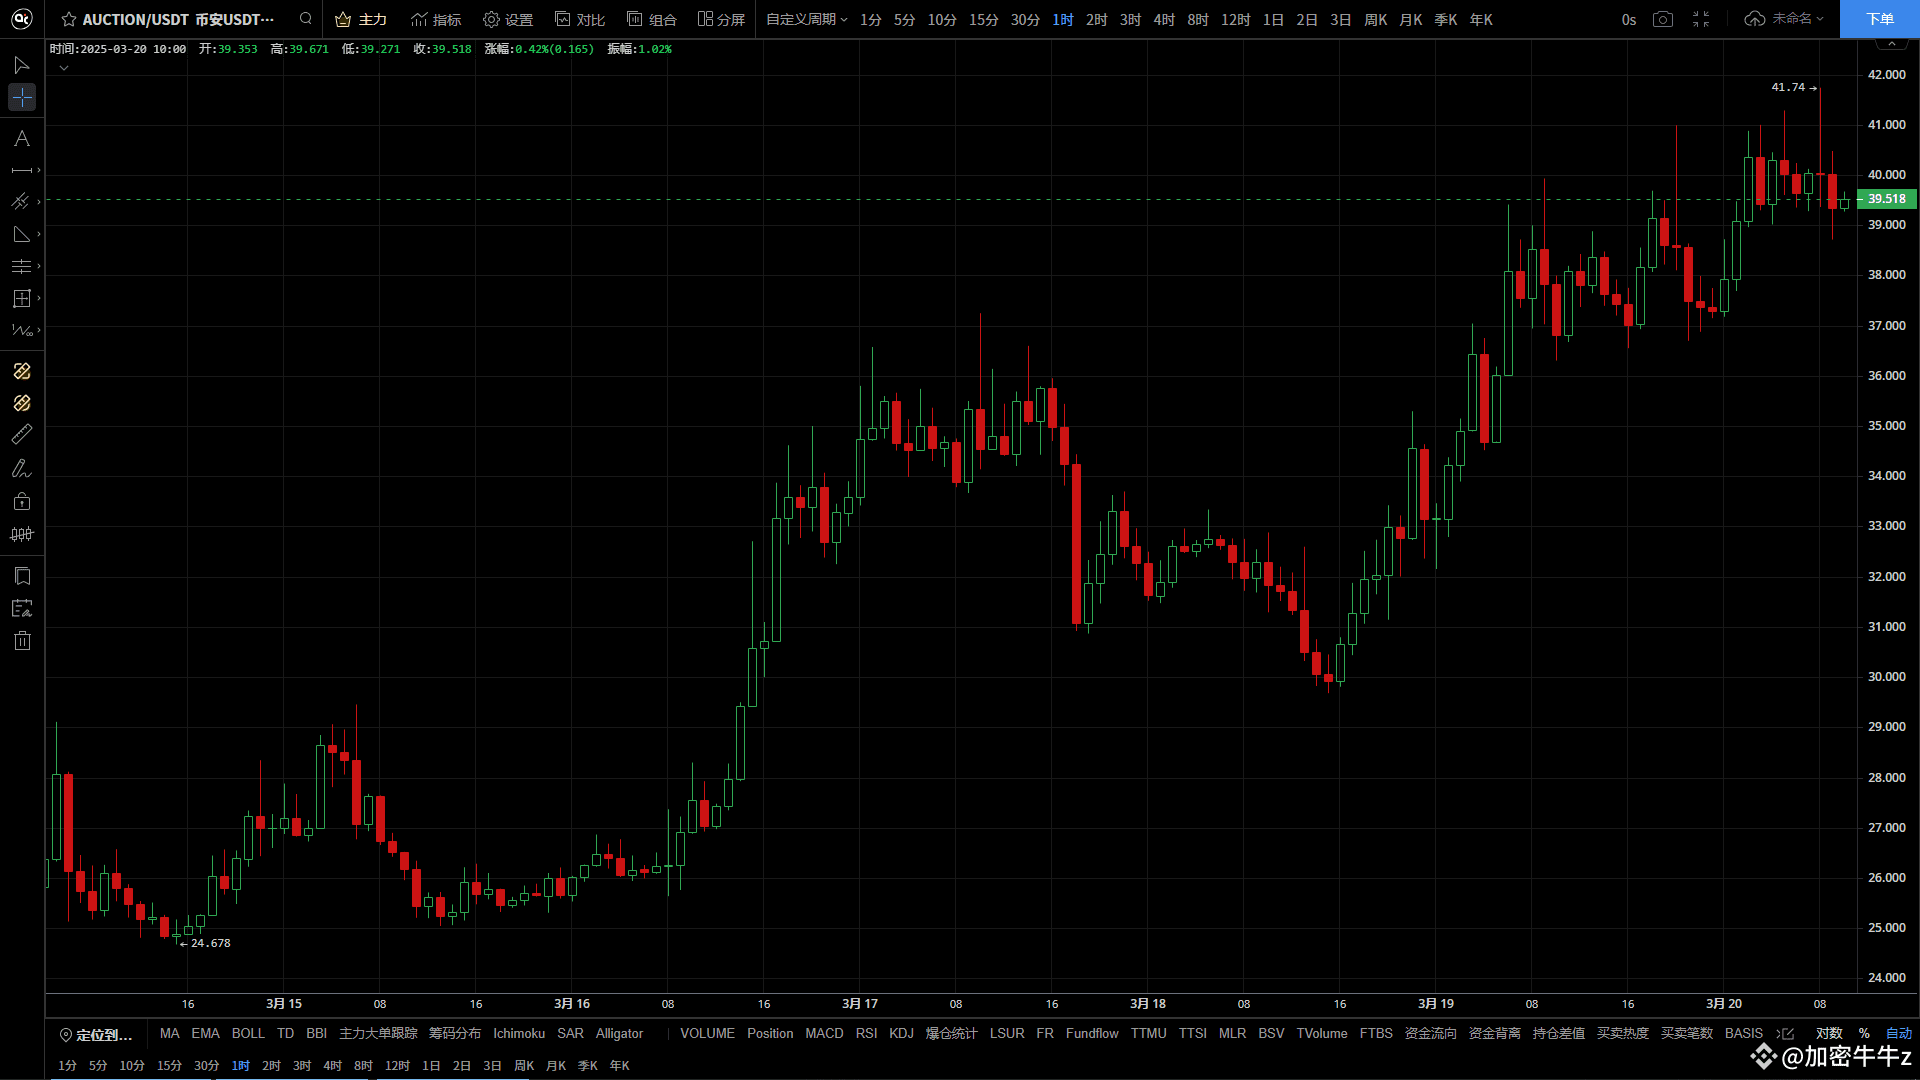Viewport: 1920px width, 1080px height.
Task: Switch to the 1日 timeframe in top bar
Action: click(x=1273, y=19)
